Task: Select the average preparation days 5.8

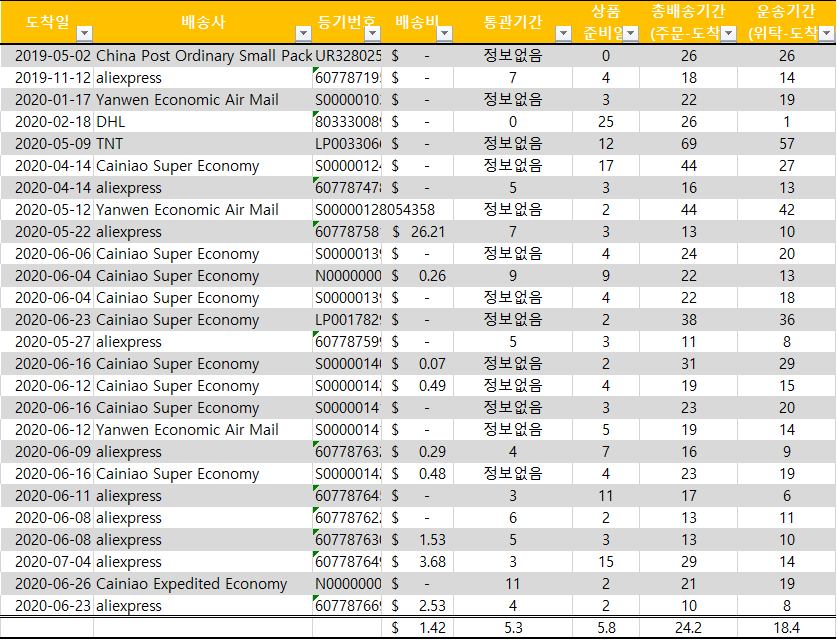Action: click(606, 628)
